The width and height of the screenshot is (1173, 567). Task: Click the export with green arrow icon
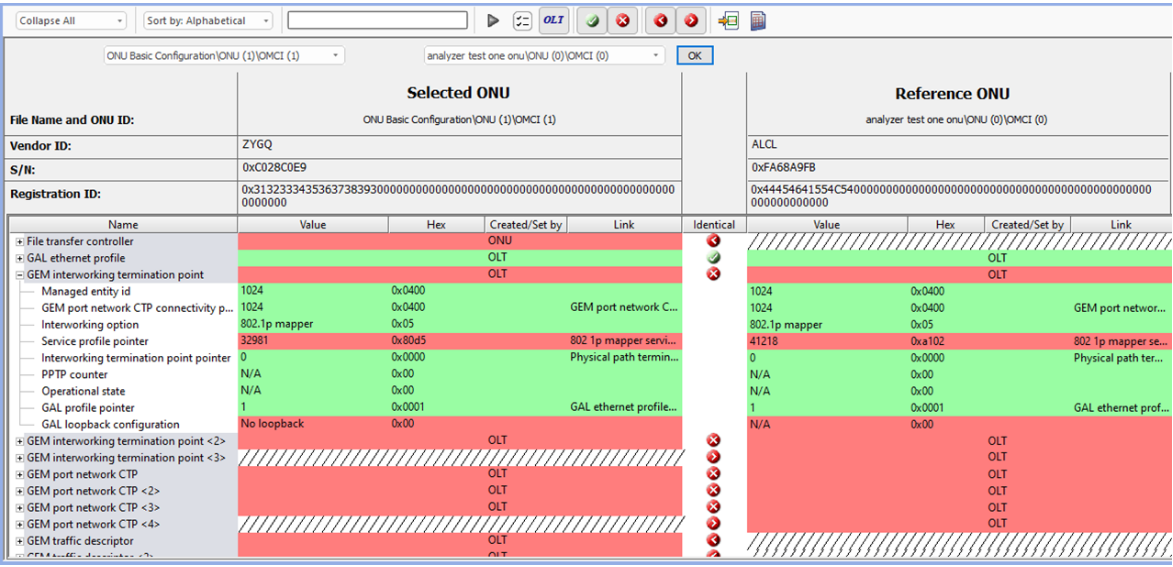coord(729,20)
